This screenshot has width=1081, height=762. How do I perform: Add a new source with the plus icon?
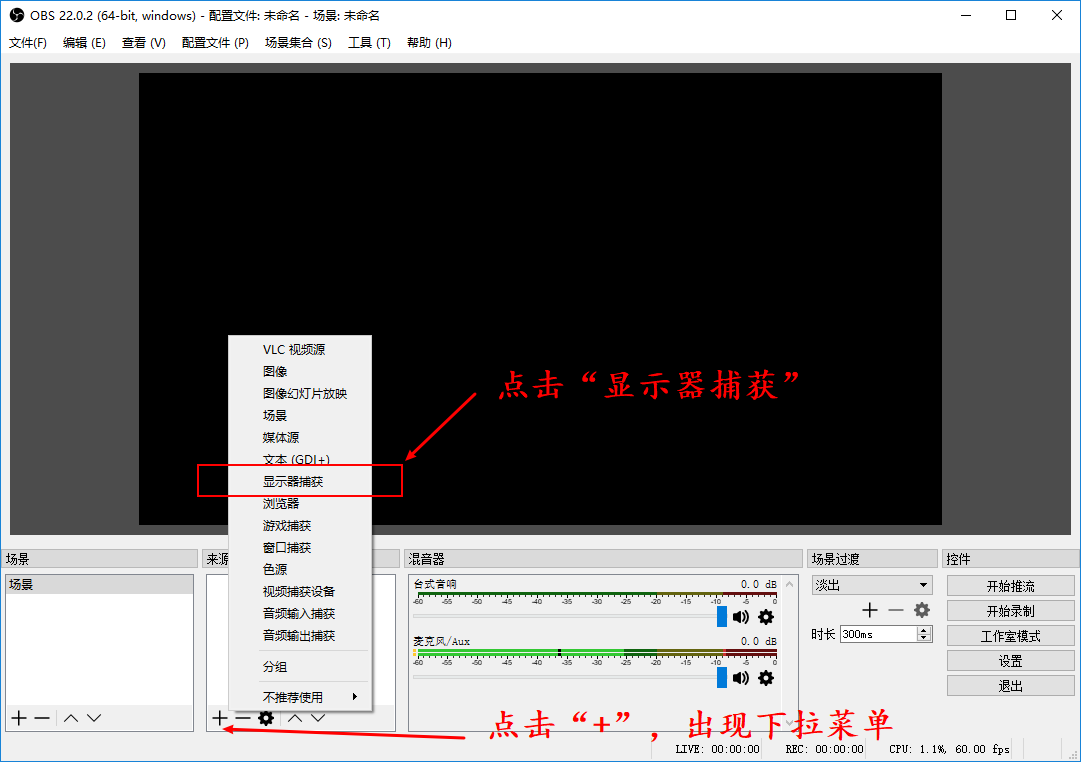219,718
